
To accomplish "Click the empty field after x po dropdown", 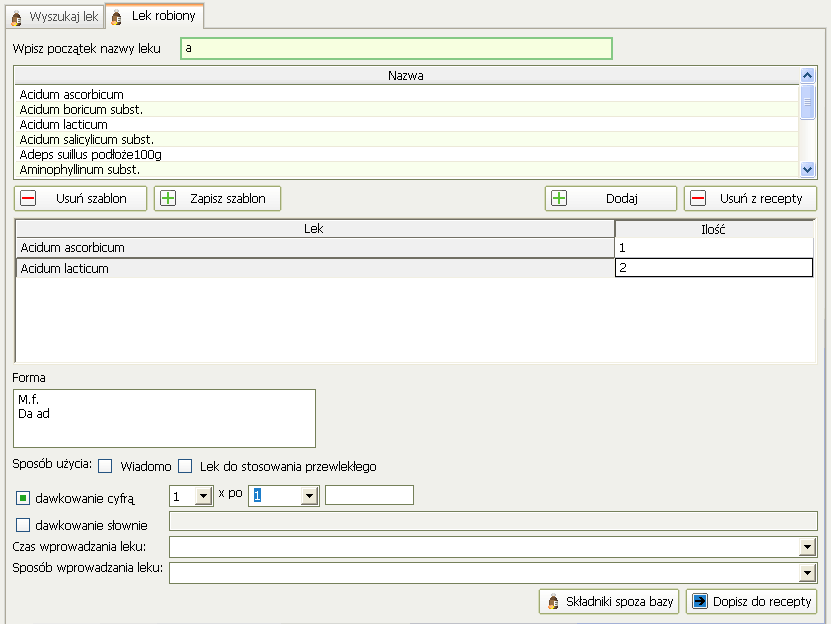I will (369, 495).
